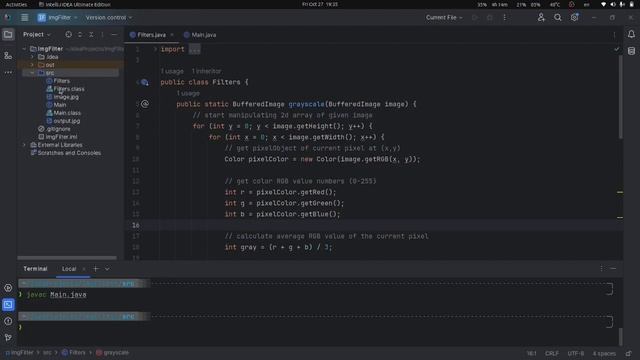Open Terminal panel options menu

point(601,268)
